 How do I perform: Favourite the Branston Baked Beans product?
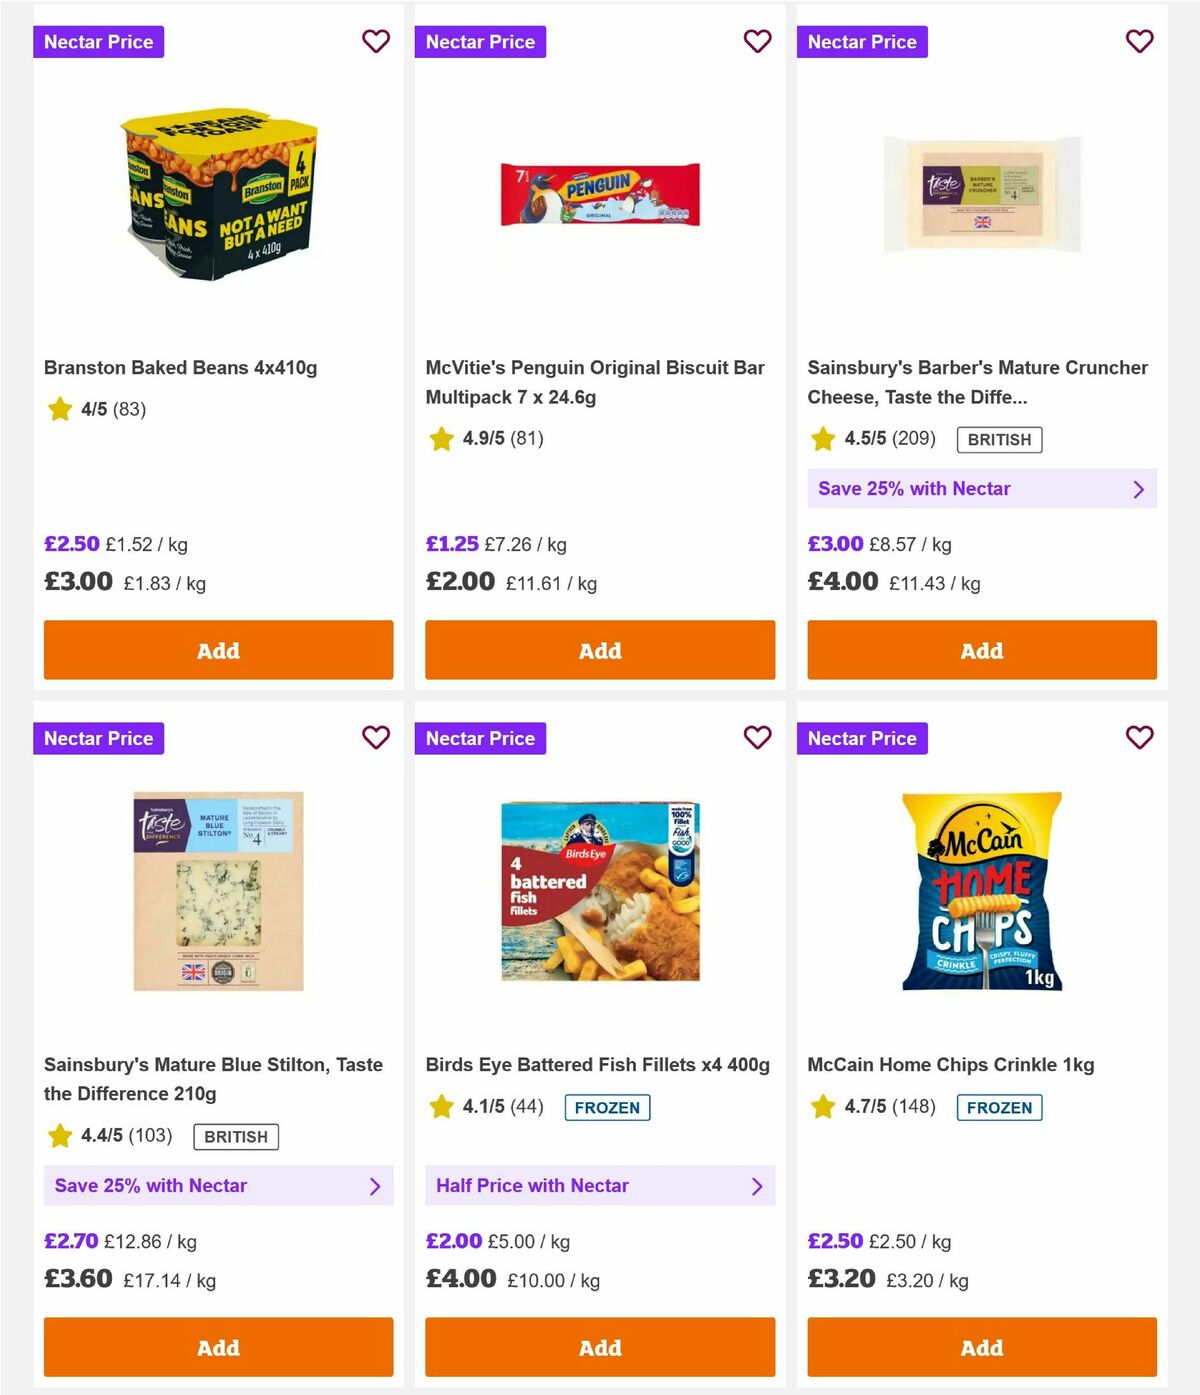[376, 41]
